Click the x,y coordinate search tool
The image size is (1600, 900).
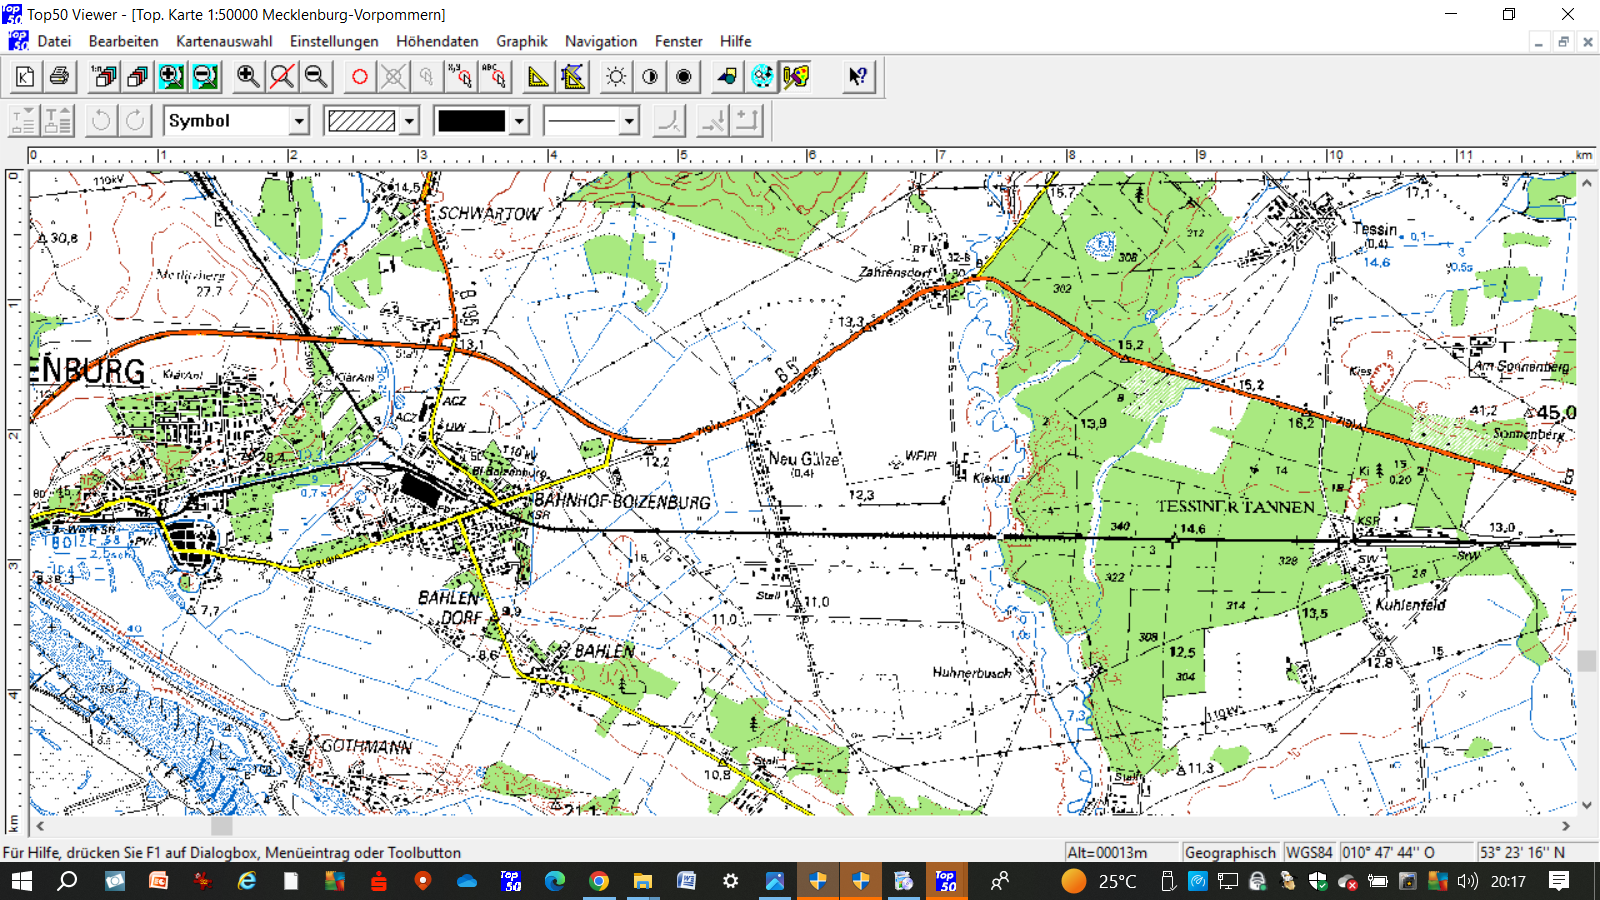pos(460,77)
